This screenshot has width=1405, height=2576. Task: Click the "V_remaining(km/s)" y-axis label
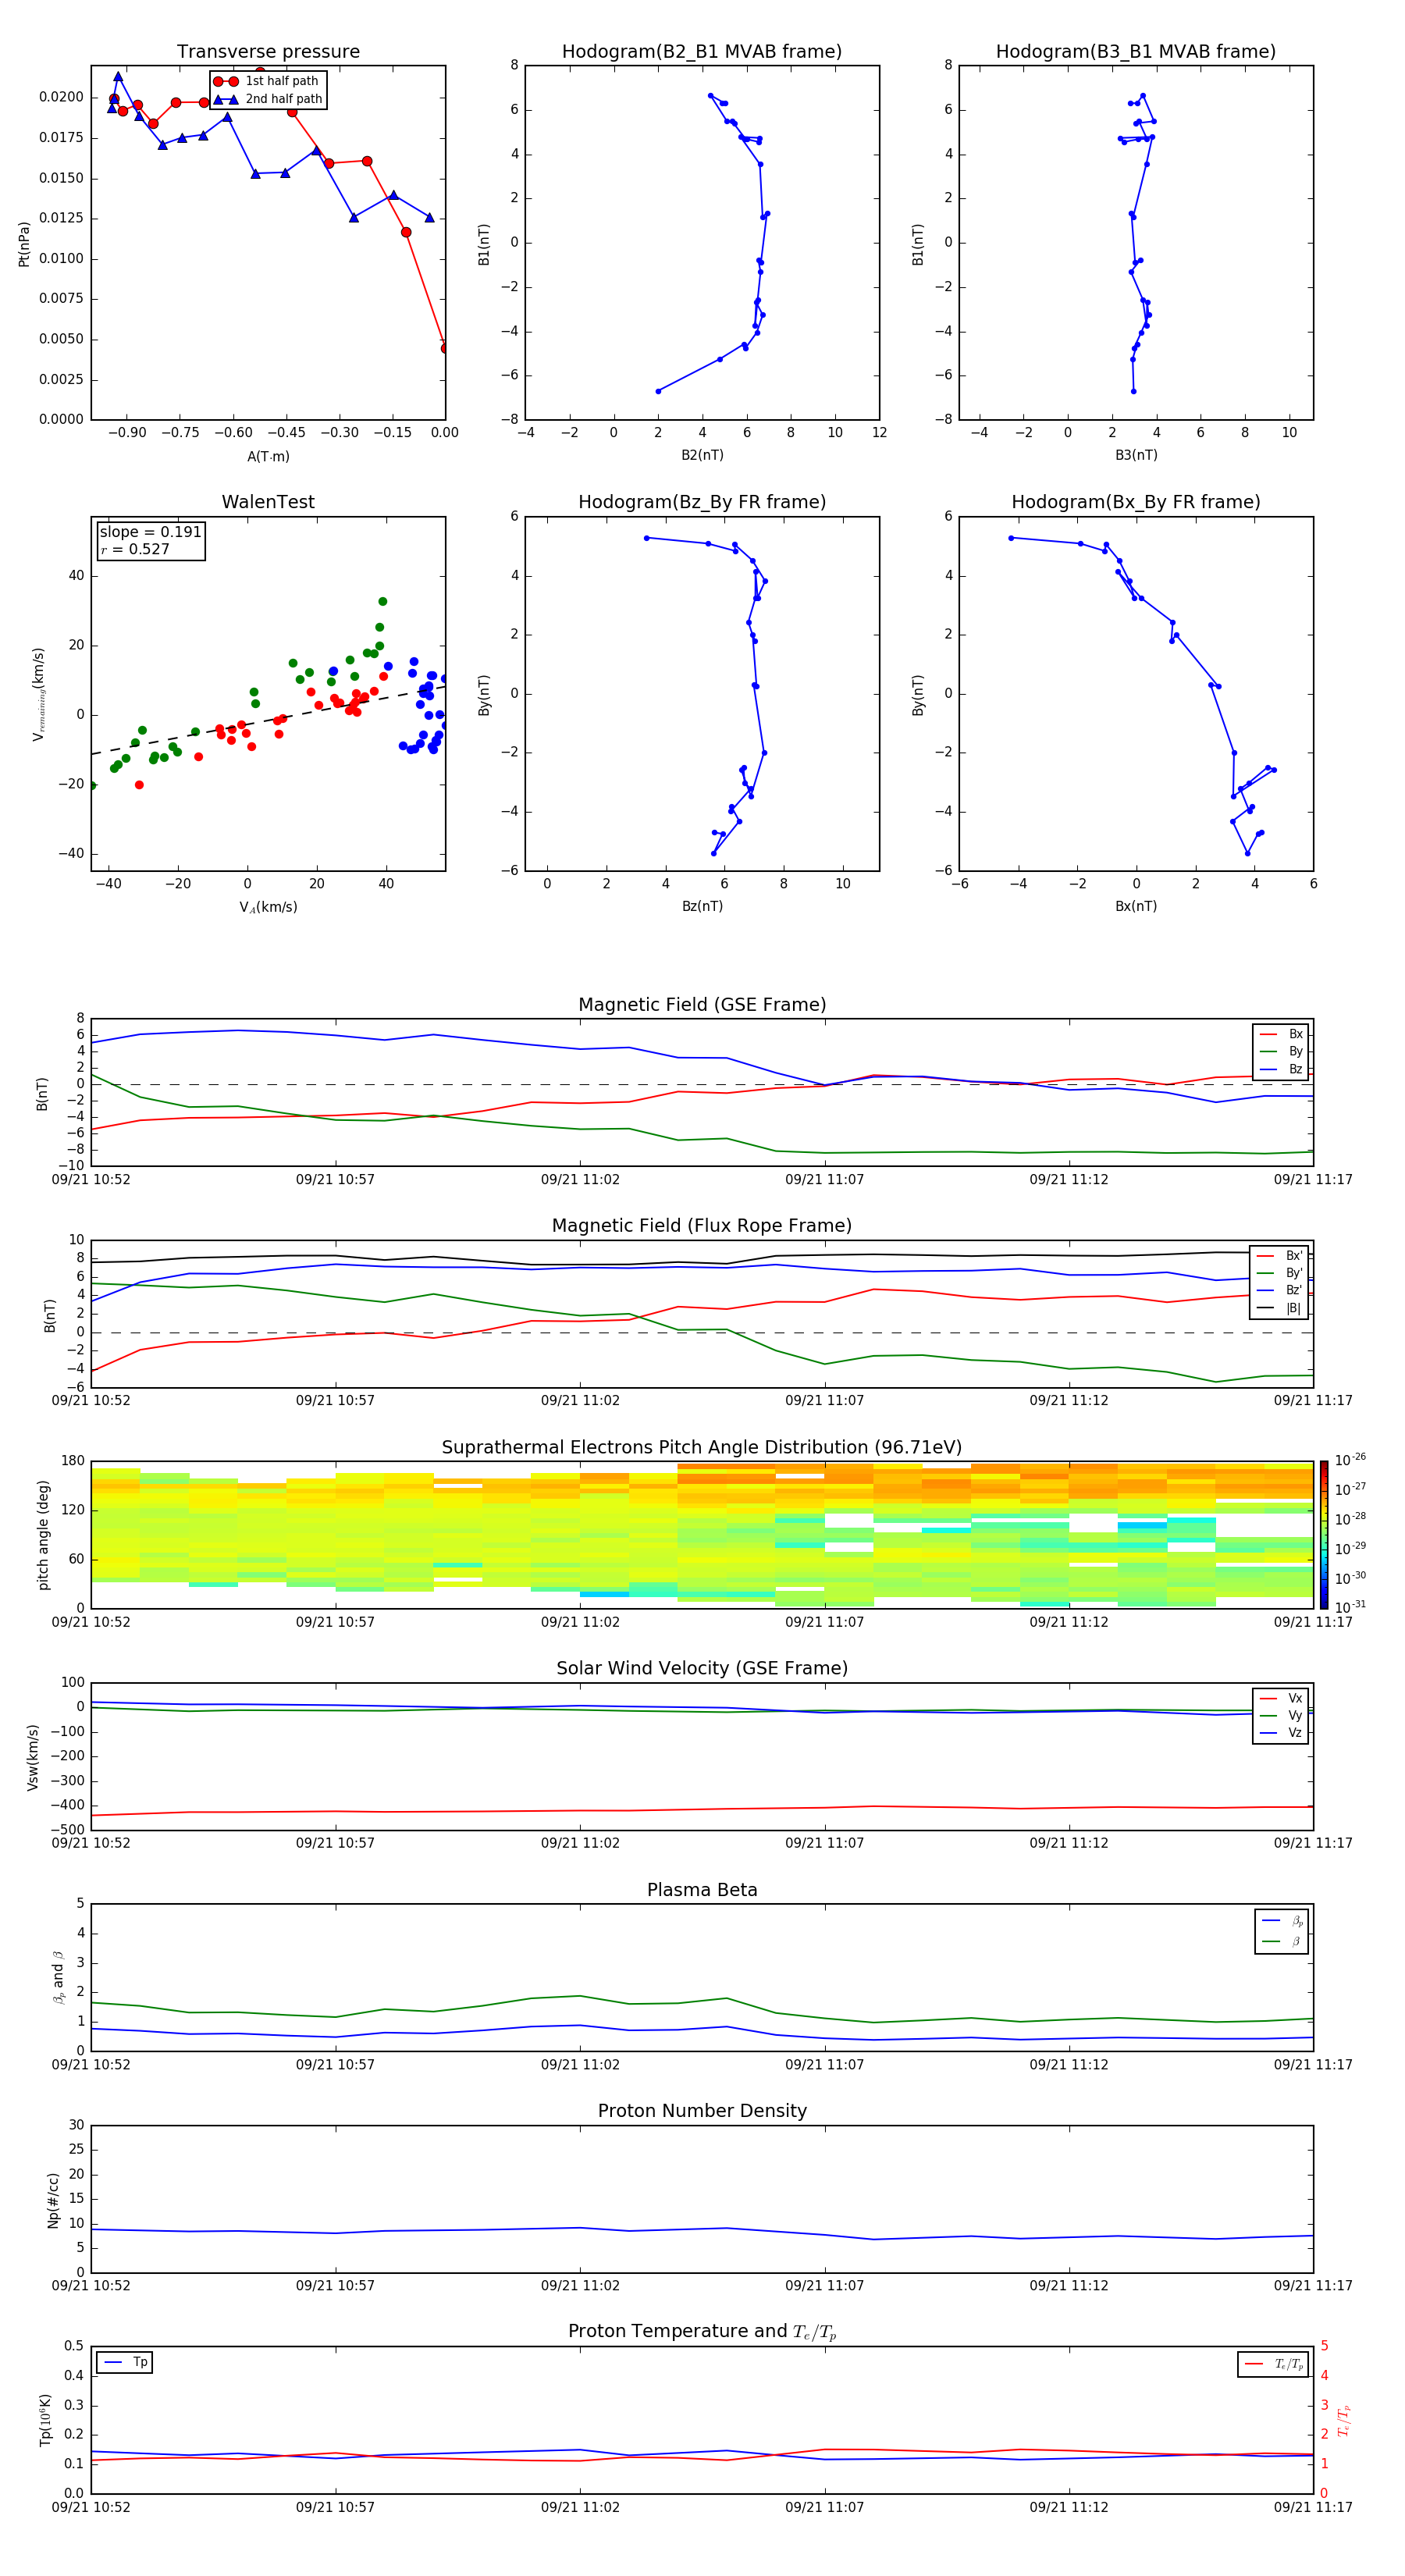[38, 694]
